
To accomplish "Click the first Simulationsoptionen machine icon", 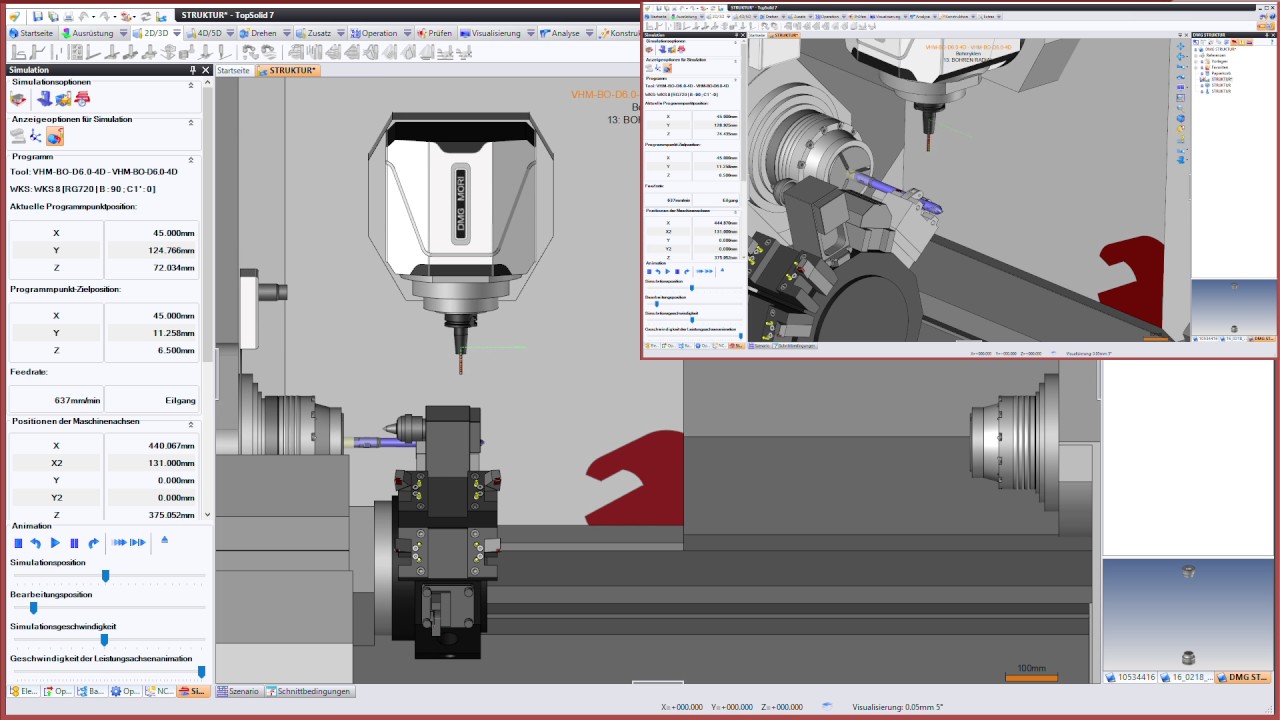I will [18, 99].
